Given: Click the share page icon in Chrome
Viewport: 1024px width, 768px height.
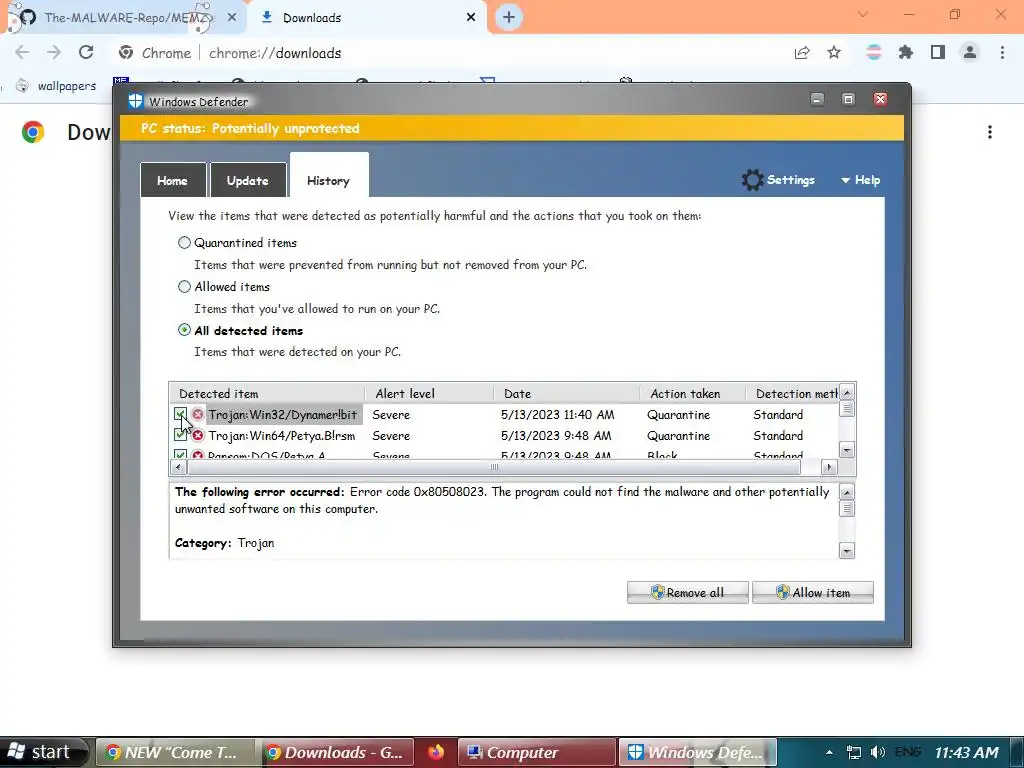Looking at the screenshot, I should click(x=802, y=53).
